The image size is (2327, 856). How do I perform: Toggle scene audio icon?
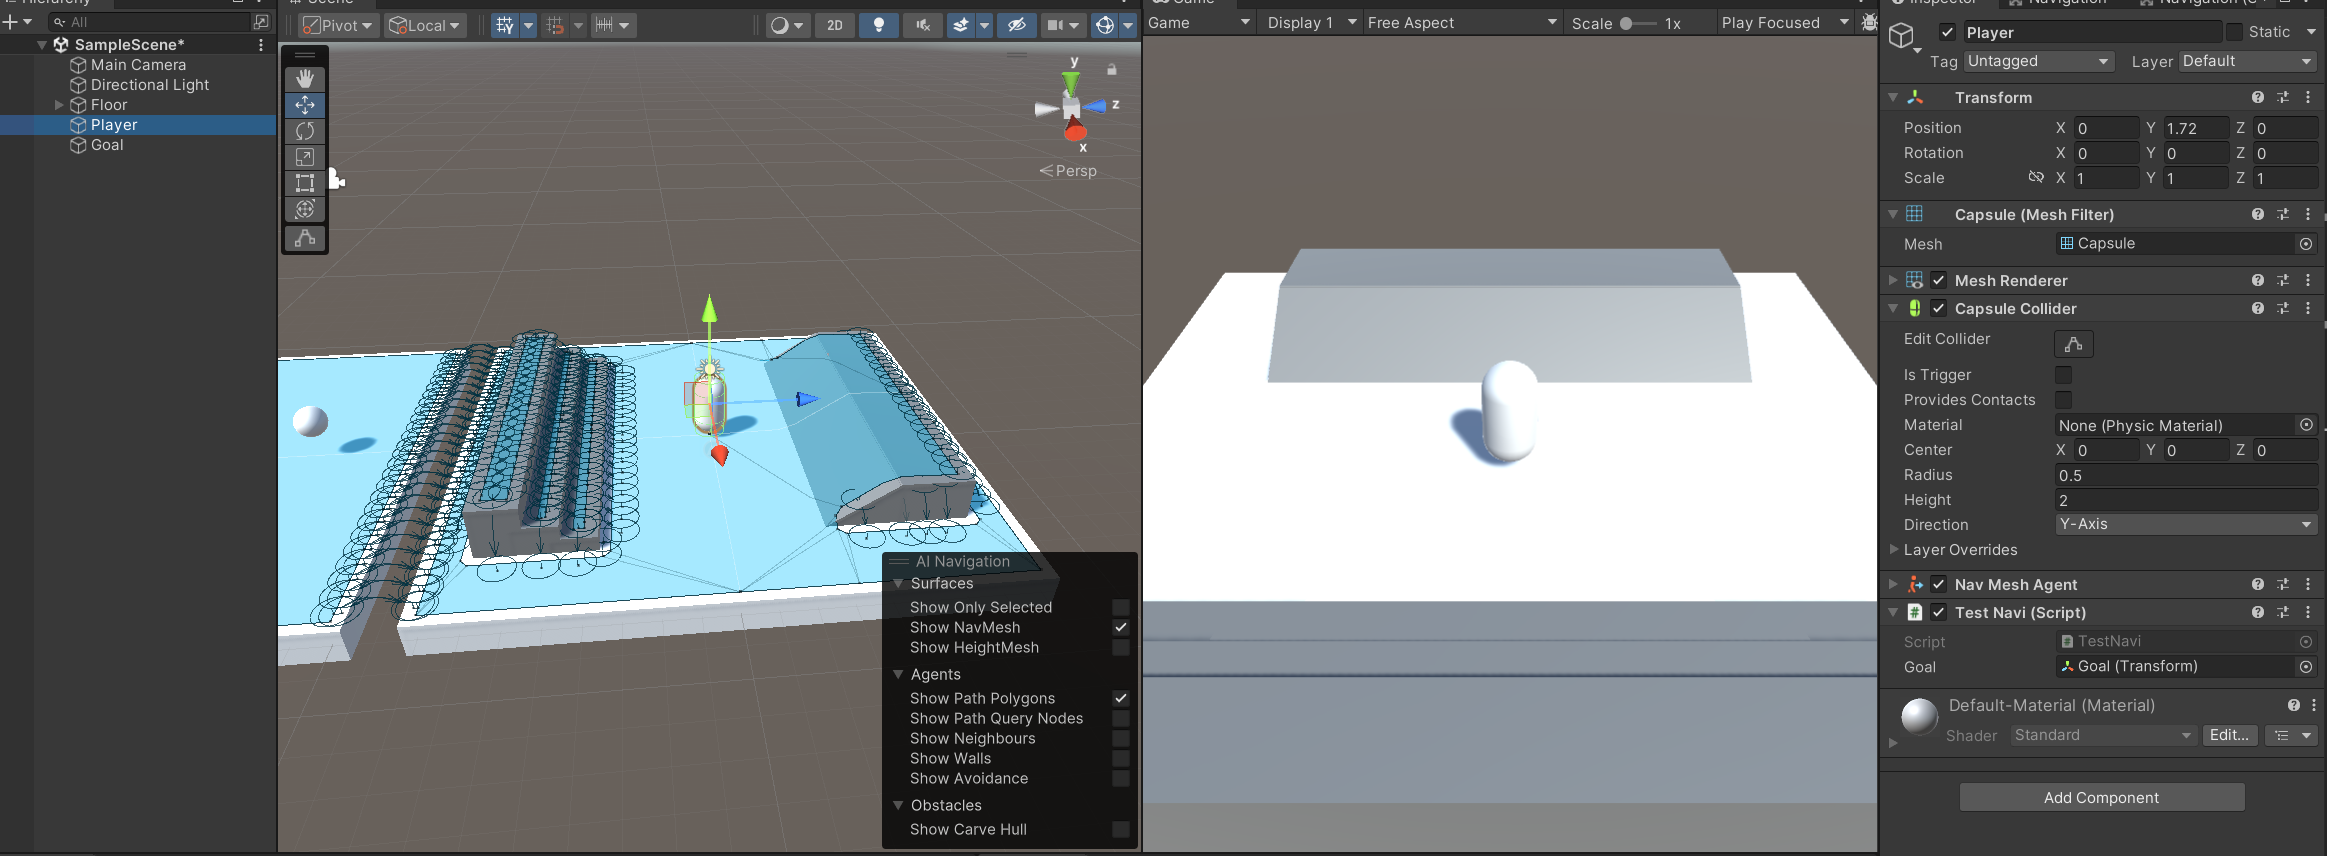[922, 25]
